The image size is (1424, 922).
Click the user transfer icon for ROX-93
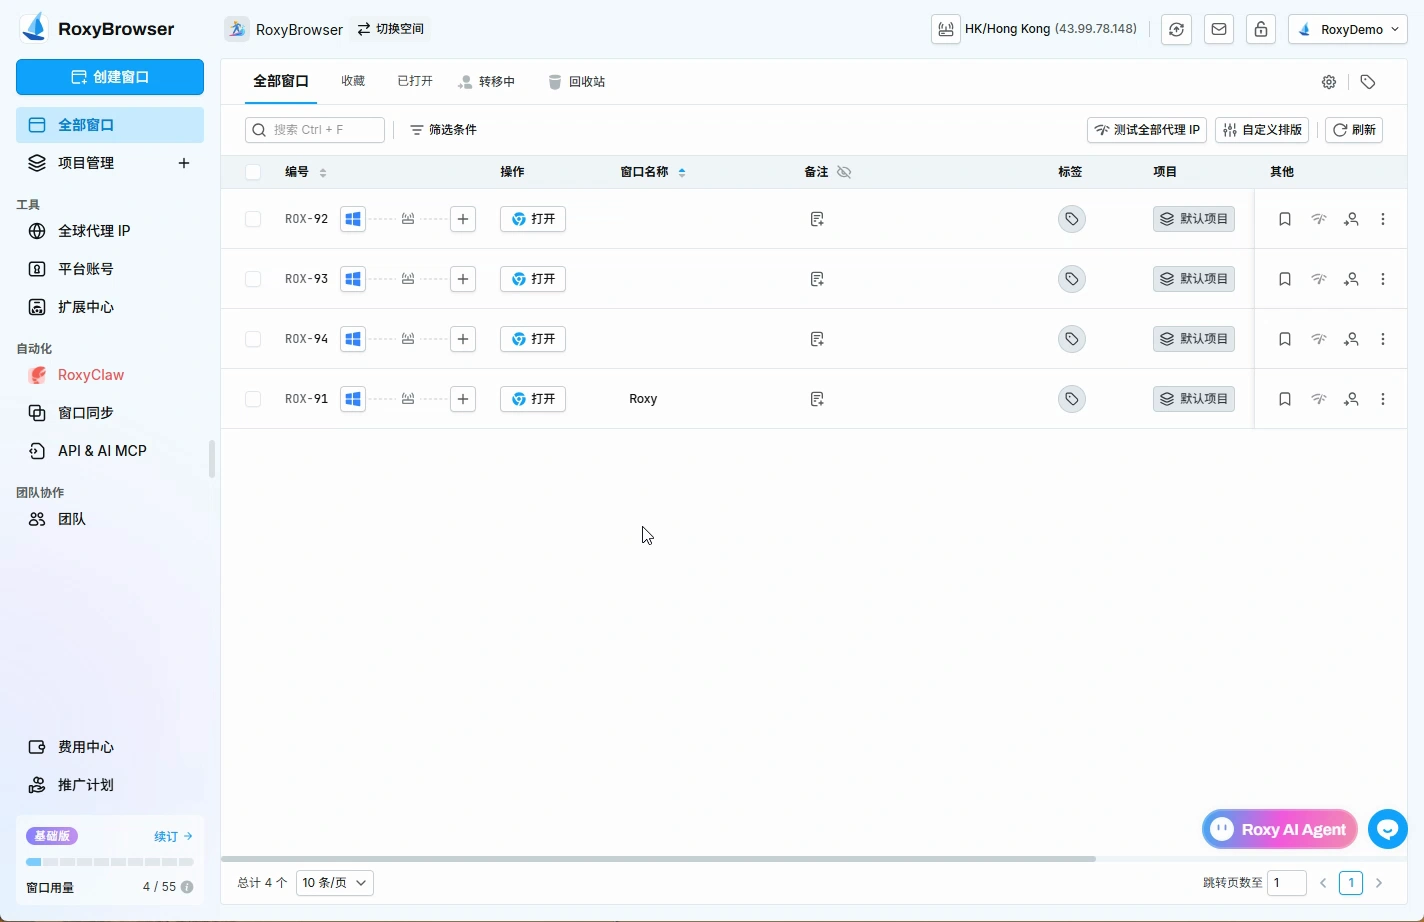[1351, 279]
